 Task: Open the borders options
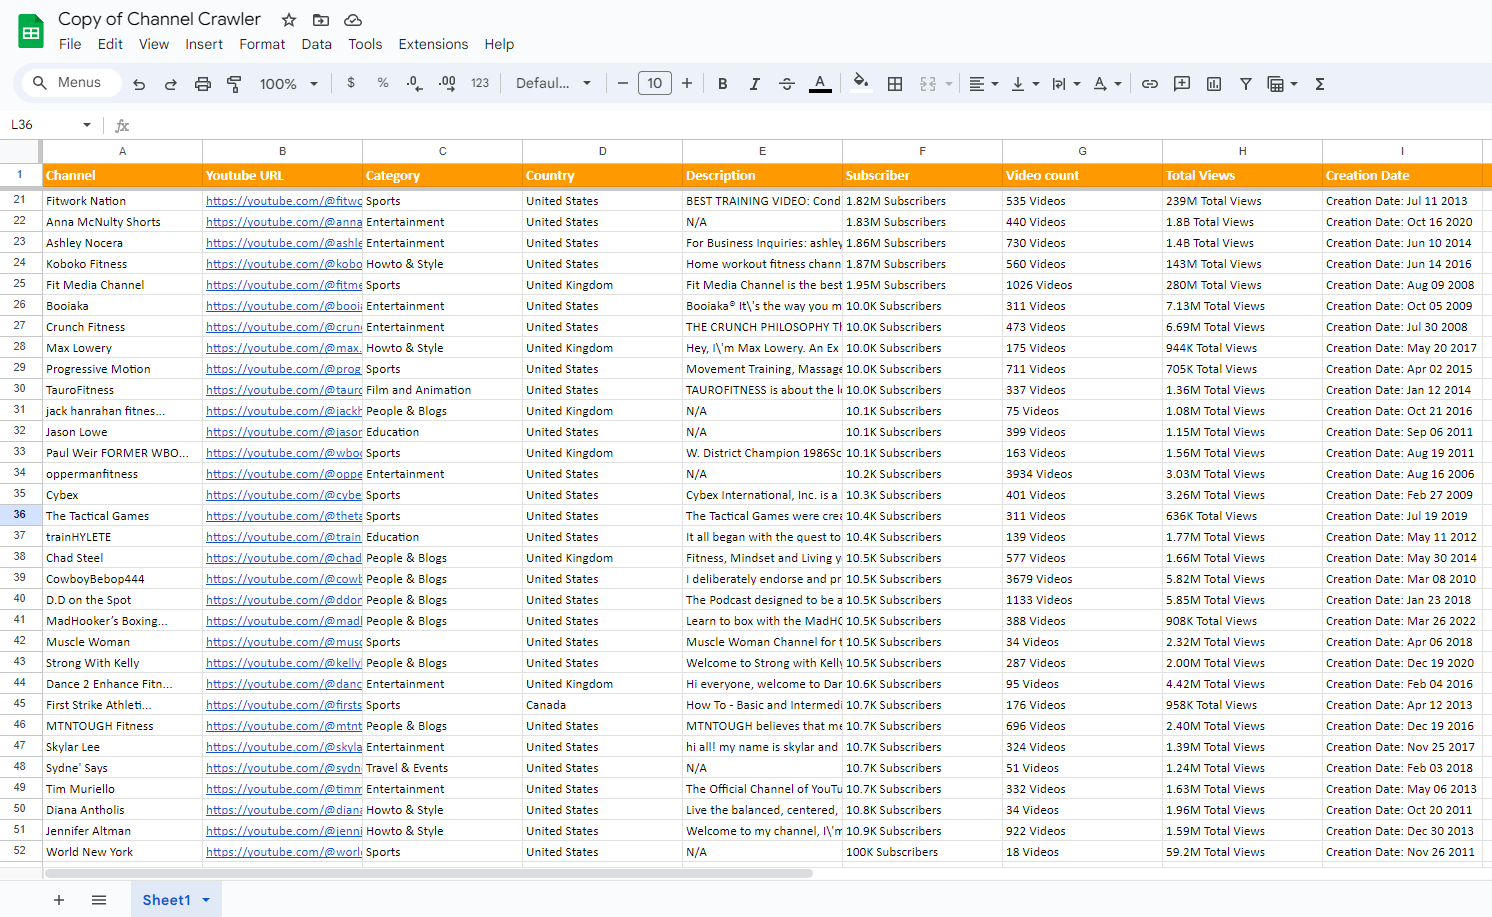(x=895, y=84)
